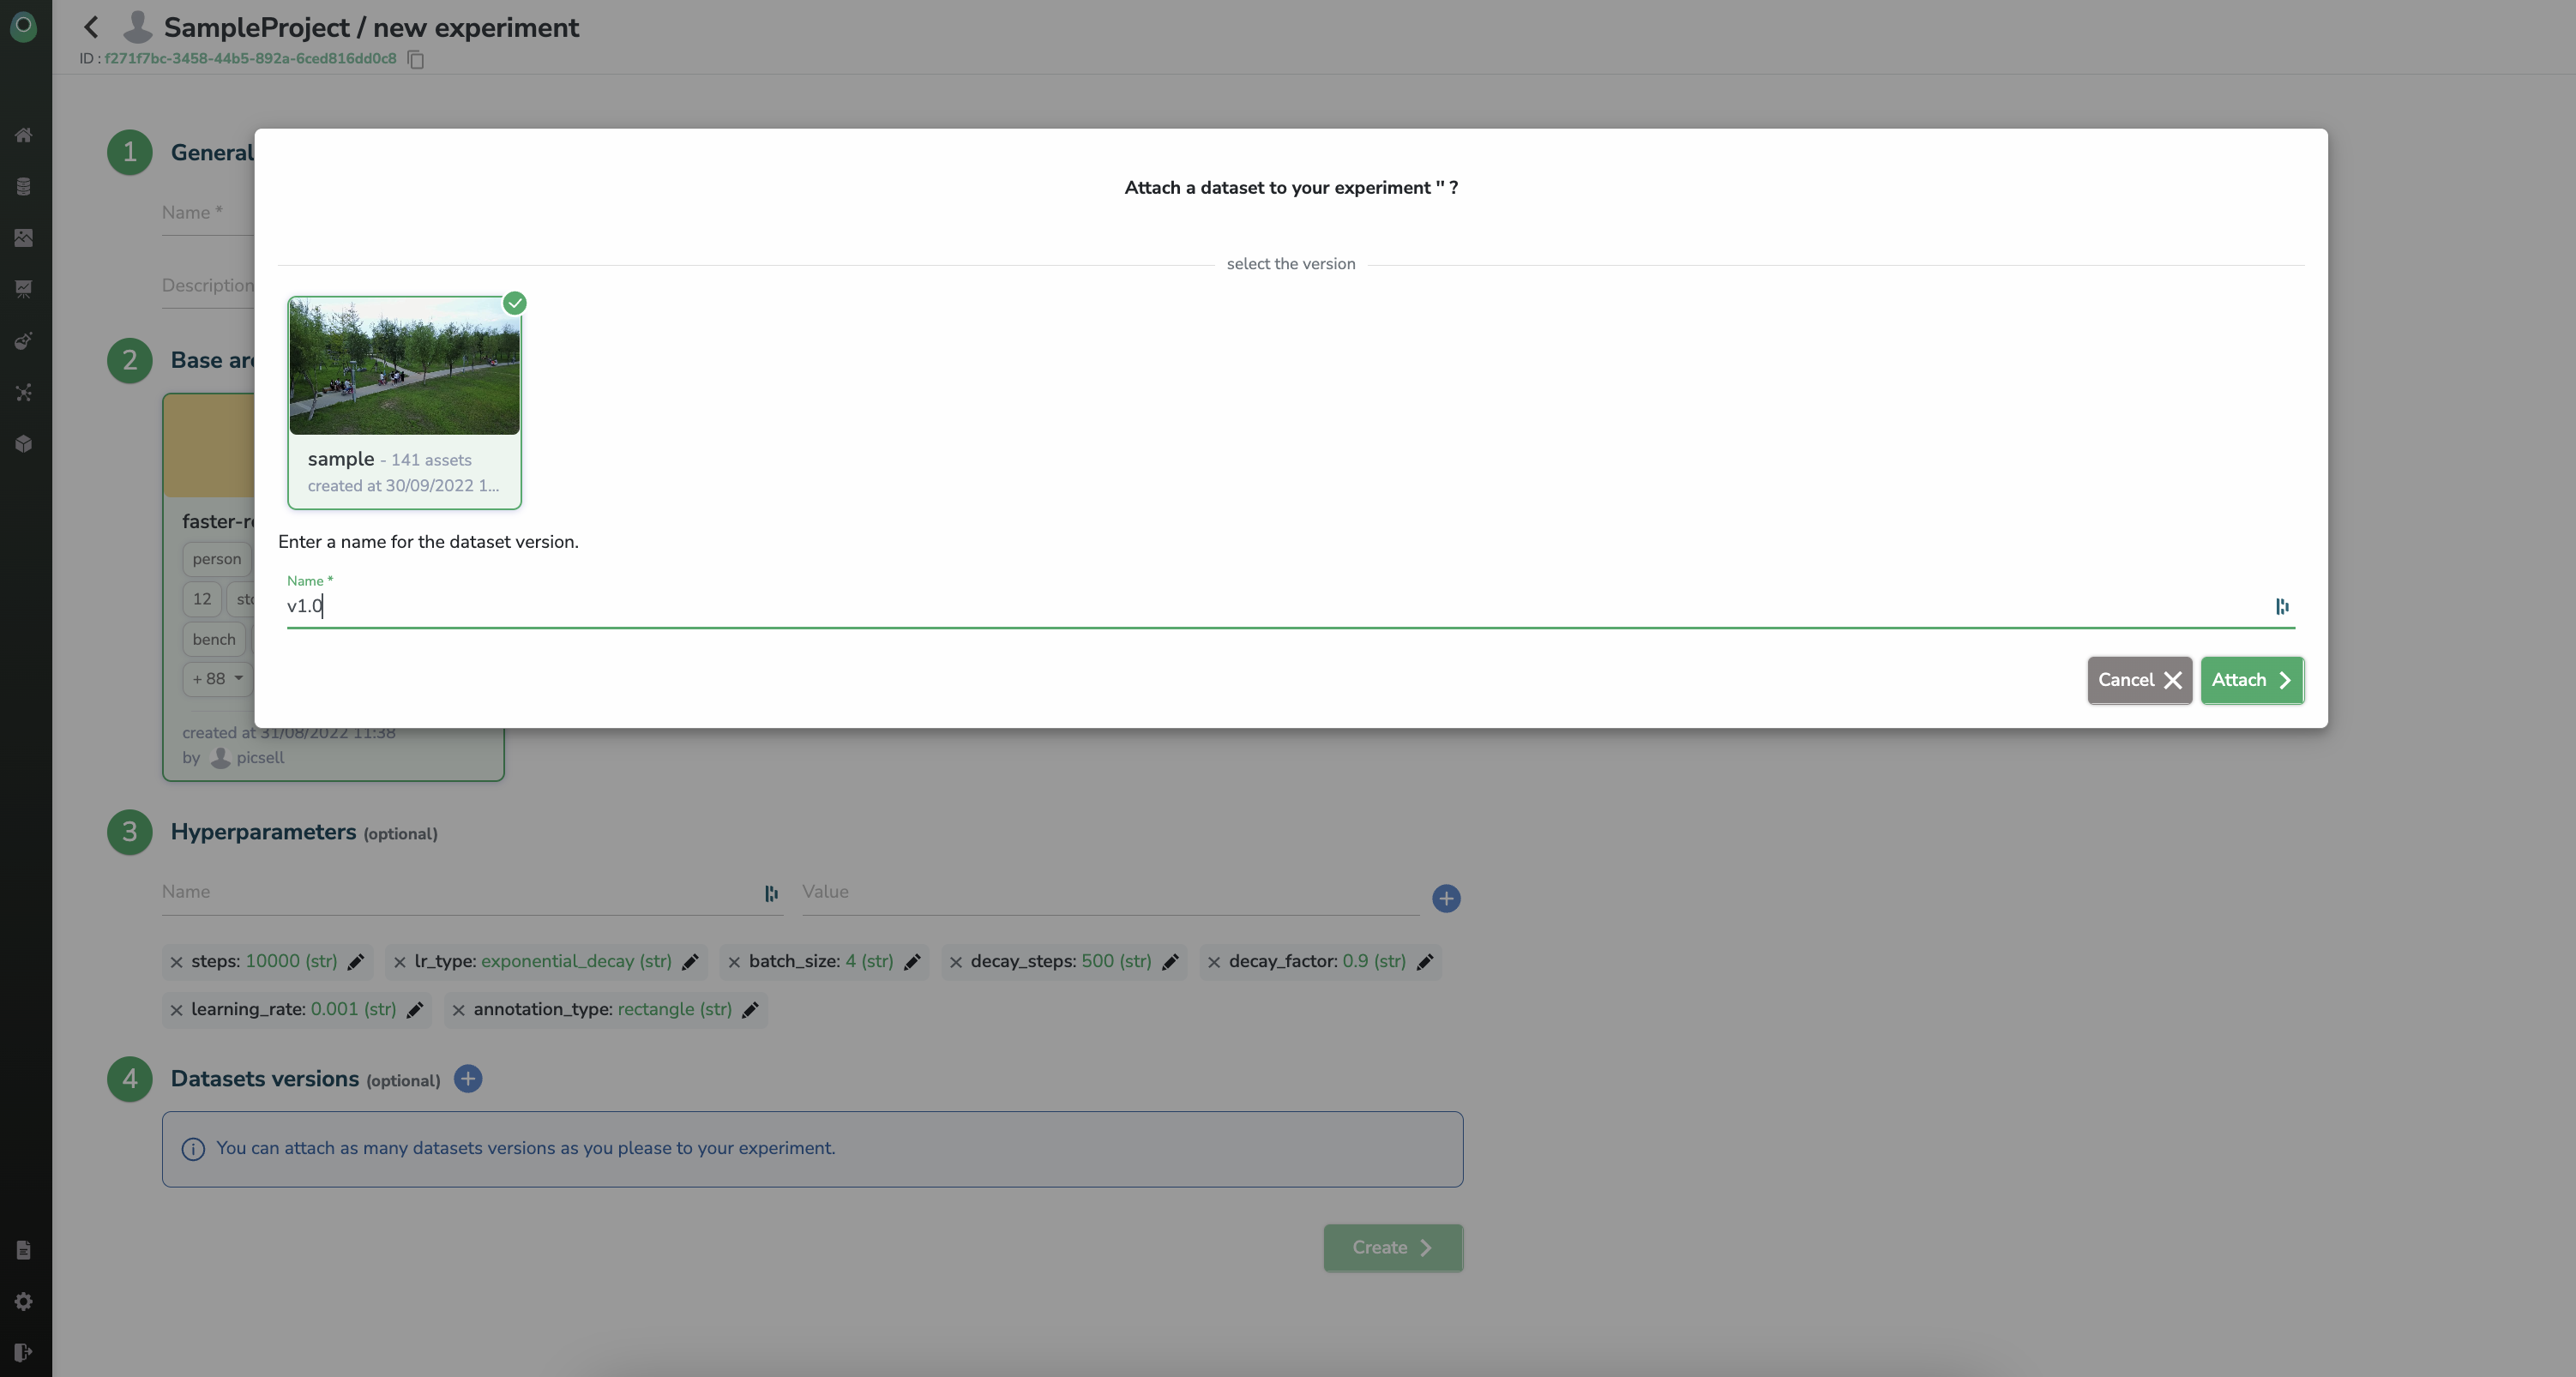
Task: Click the logout icon in sidebar
Action: 24,1352
